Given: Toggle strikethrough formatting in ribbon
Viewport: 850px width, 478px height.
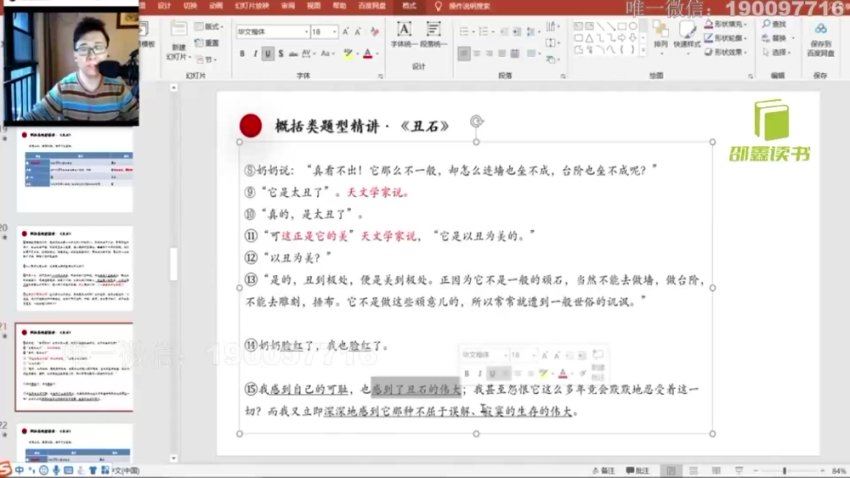Looking at the screenshot, I should coord(293,54).
